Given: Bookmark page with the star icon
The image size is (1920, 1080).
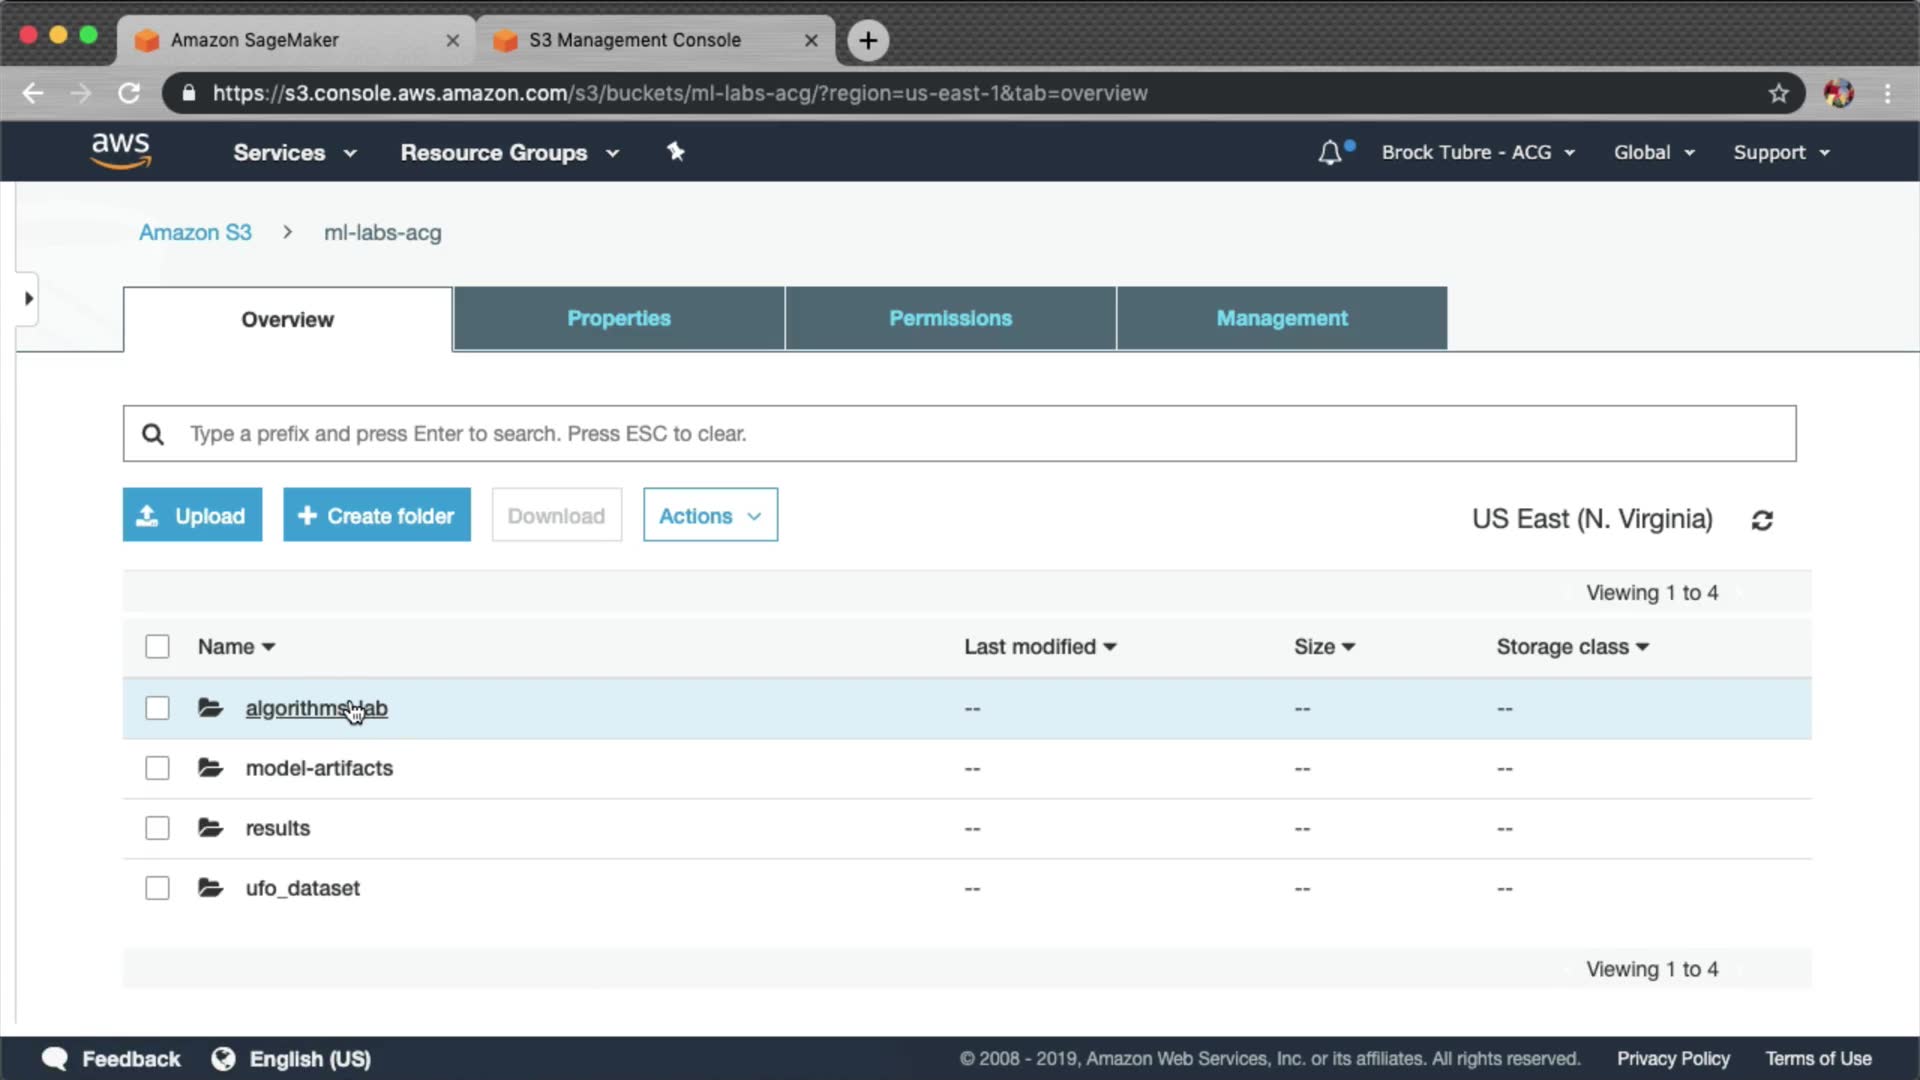Looking at the screenshot, I should pos(1778,93).
